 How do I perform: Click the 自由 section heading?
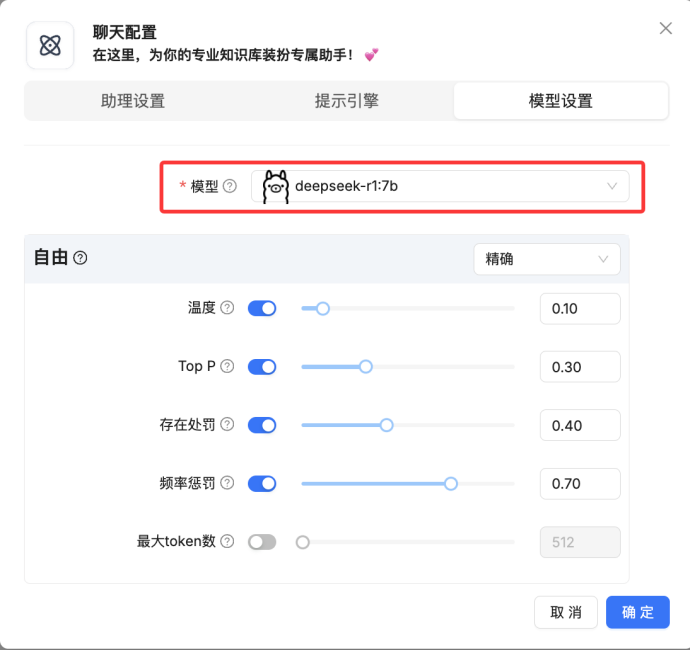pyautogui.click(x=51, y=257)
